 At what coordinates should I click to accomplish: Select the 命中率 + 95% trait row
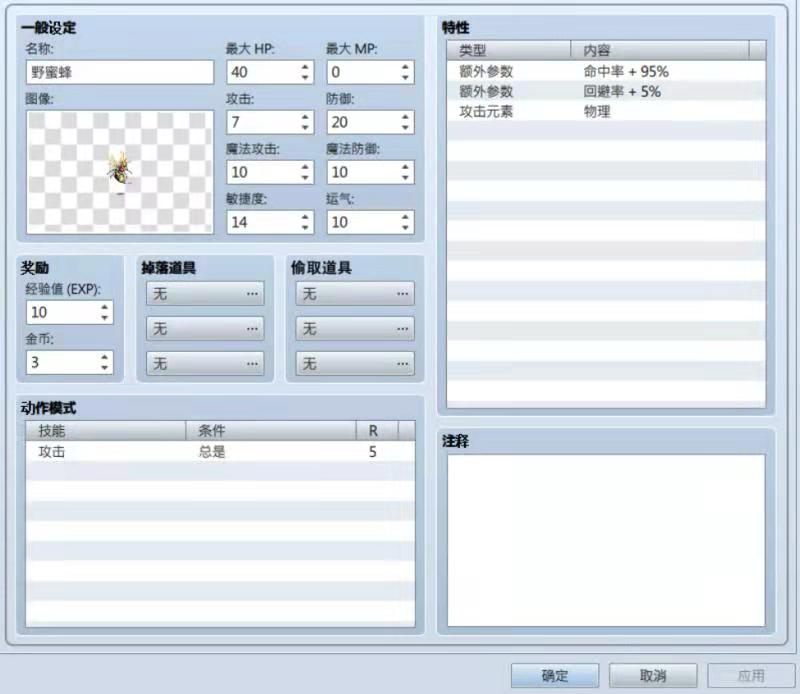pos(606,71)
